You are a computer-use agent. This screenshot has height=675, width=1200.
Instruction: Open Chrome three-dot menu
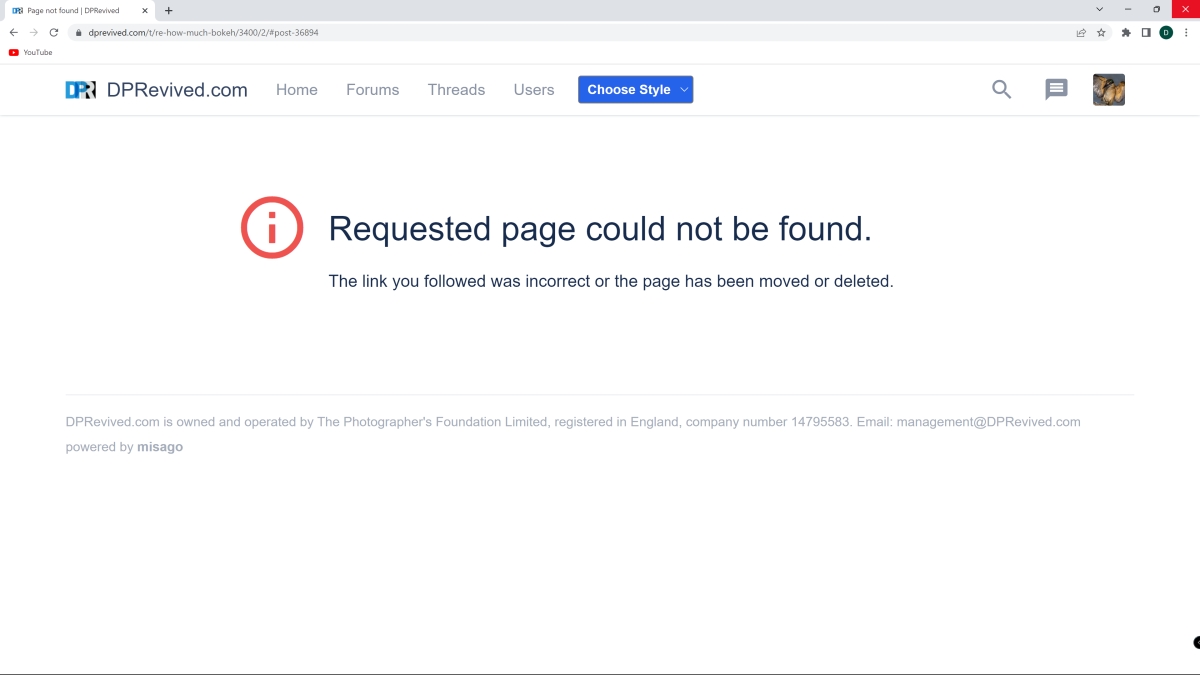(x=1186, y=32)
